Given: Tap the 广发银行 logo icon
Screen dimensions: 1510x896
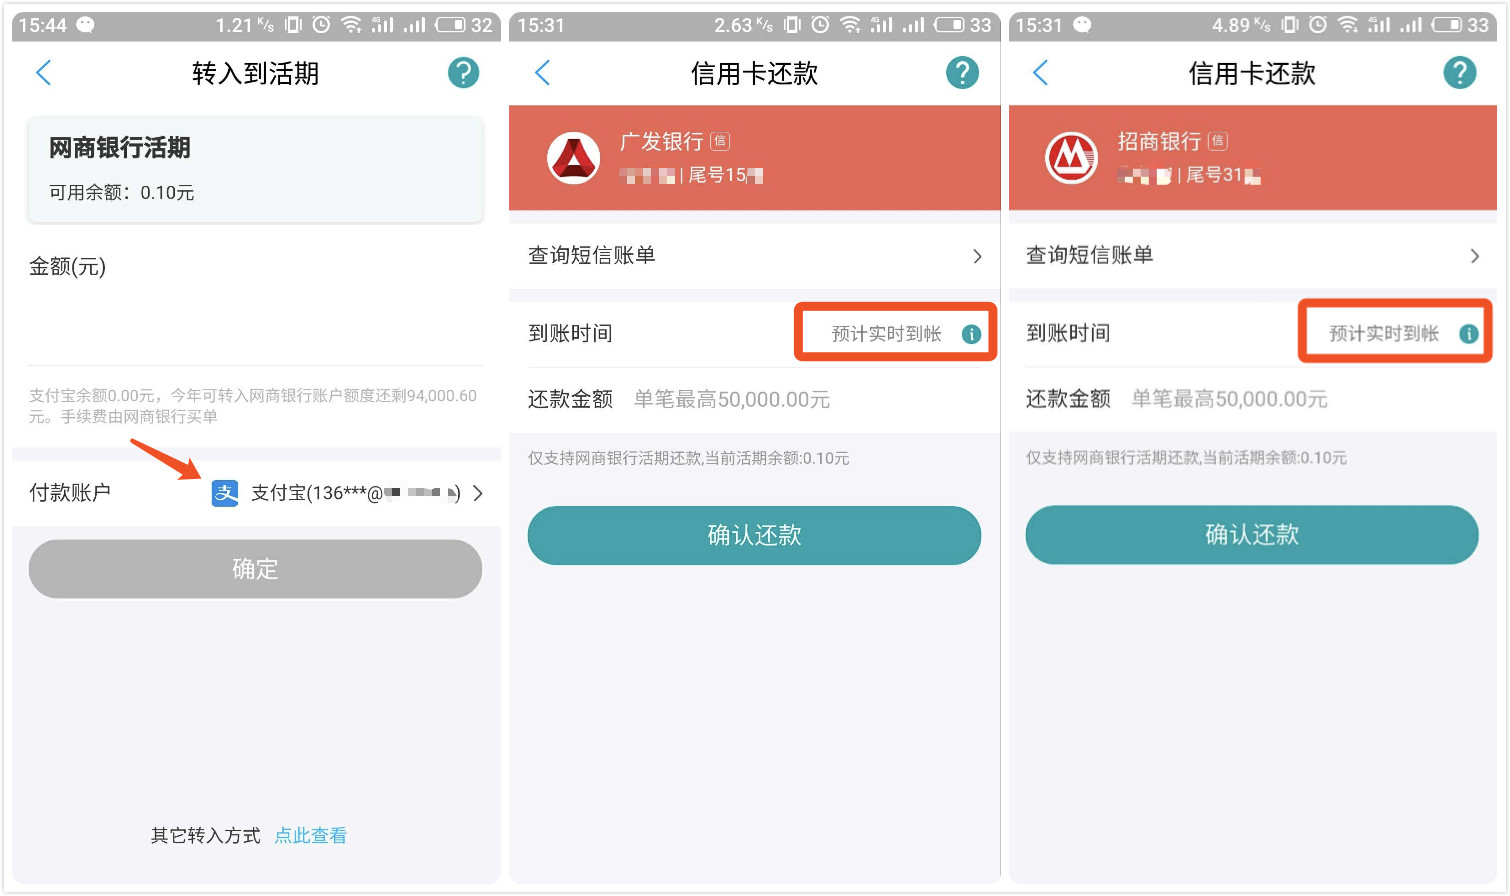Looking at the screenshot, I should coord(573,158).
